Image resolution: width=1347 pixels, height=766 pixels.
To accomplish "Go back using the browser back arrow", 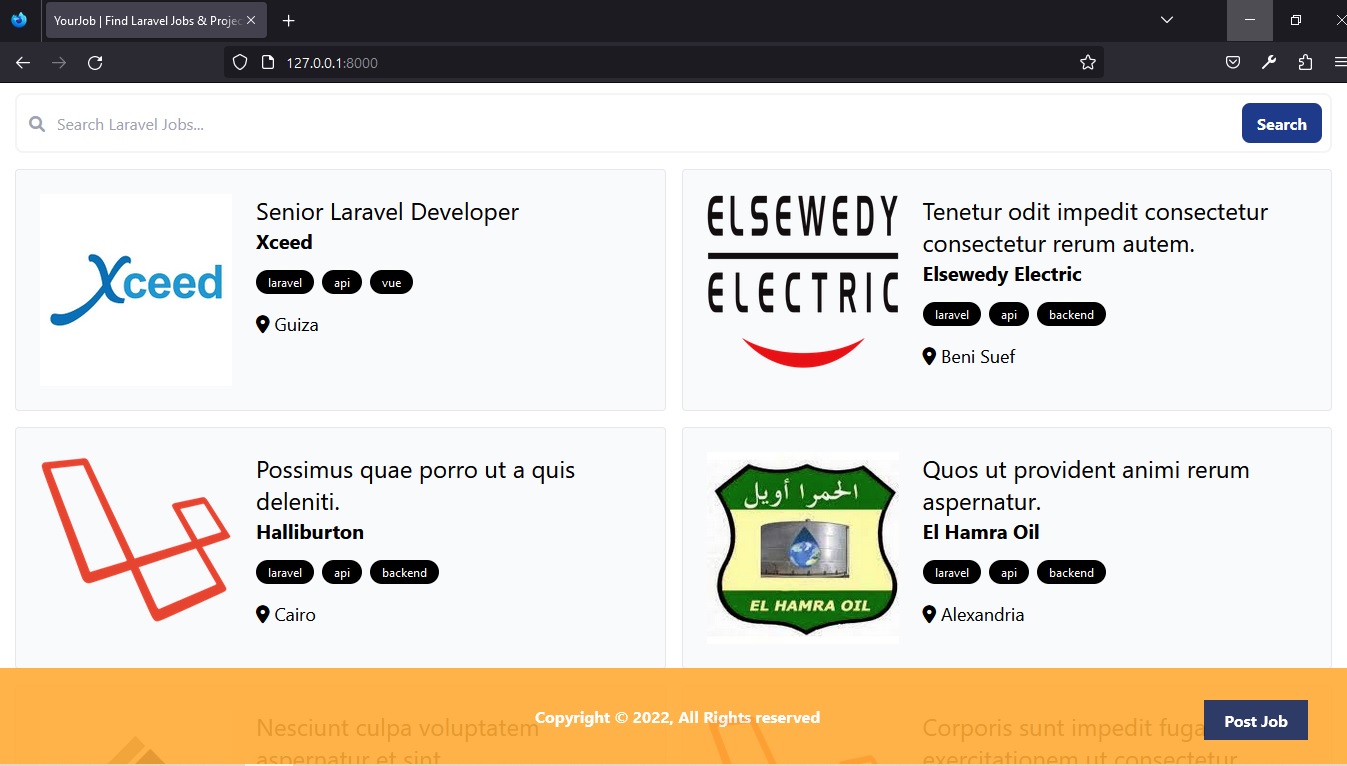I will coord(23,63).
